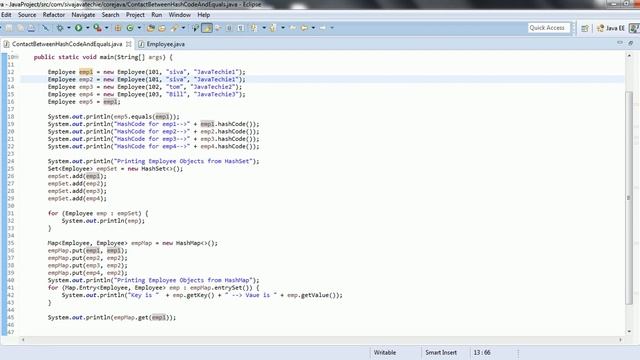Open the Source menu
Screen dimensions: 640x360
[27, 15]
